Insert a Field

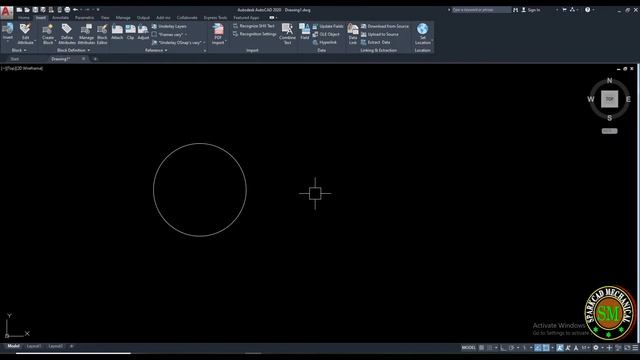tap(304, 32)
